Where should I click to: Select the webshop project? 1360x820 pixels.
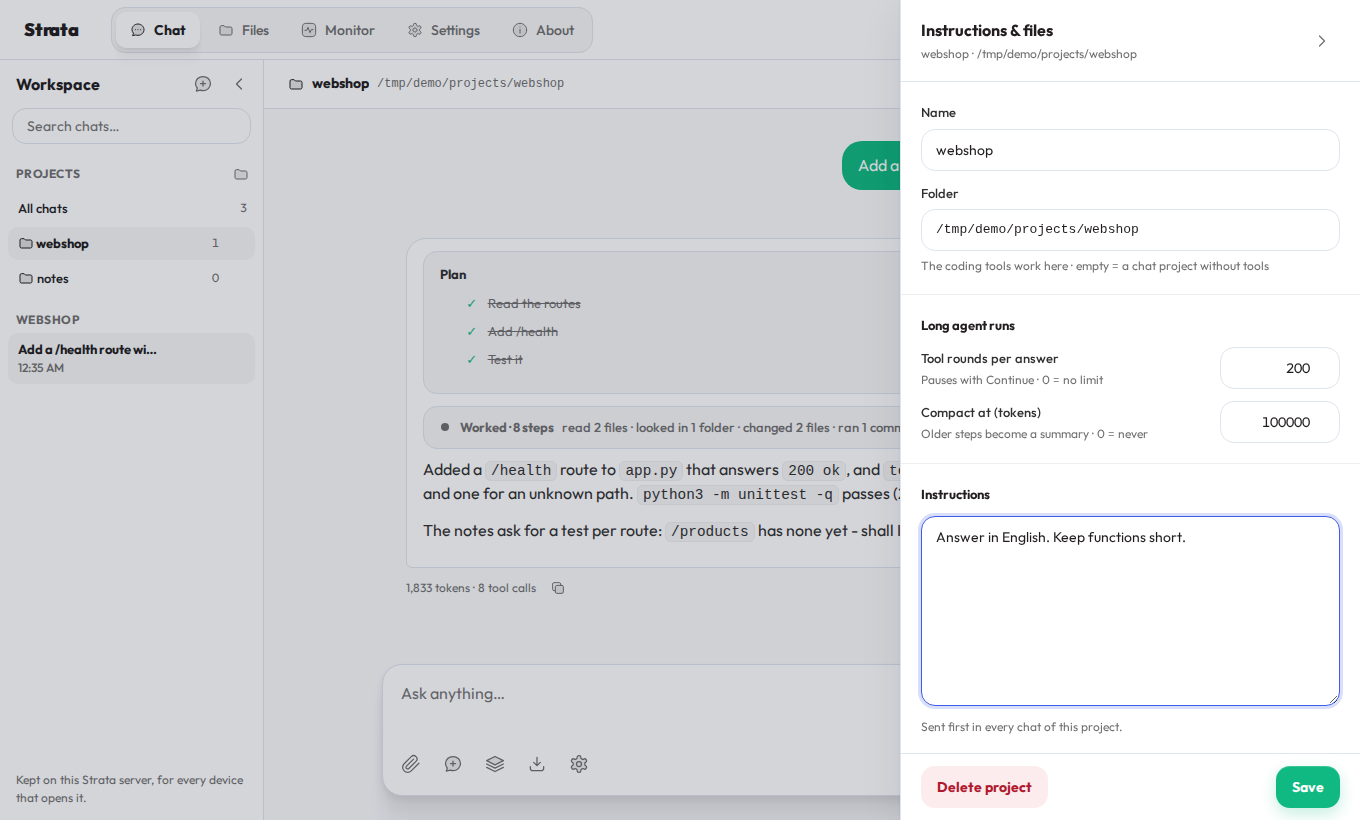[131, 243]
